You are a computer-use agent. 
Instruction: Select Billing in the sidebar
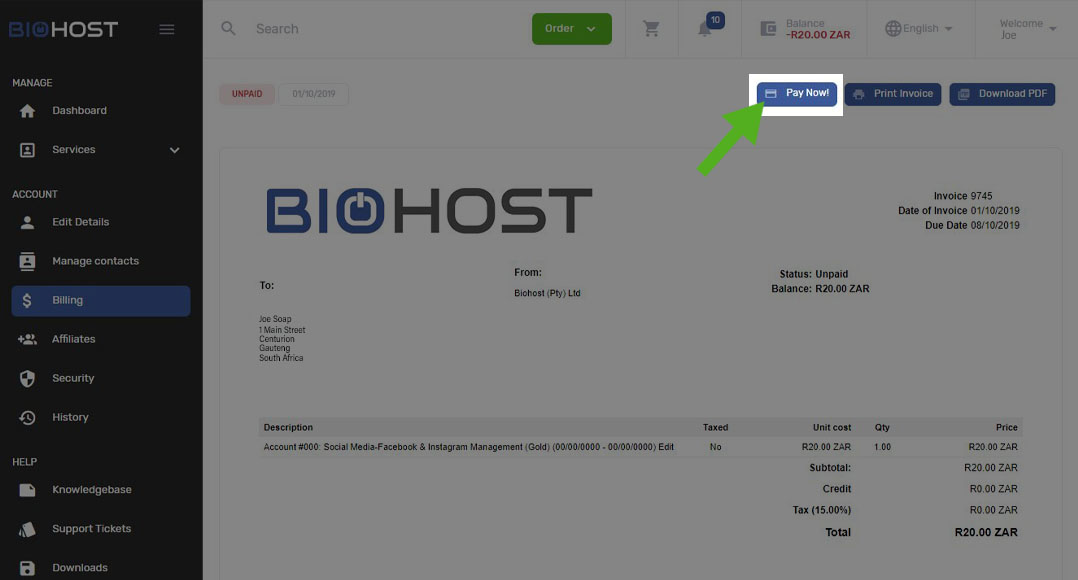[100, 300]
